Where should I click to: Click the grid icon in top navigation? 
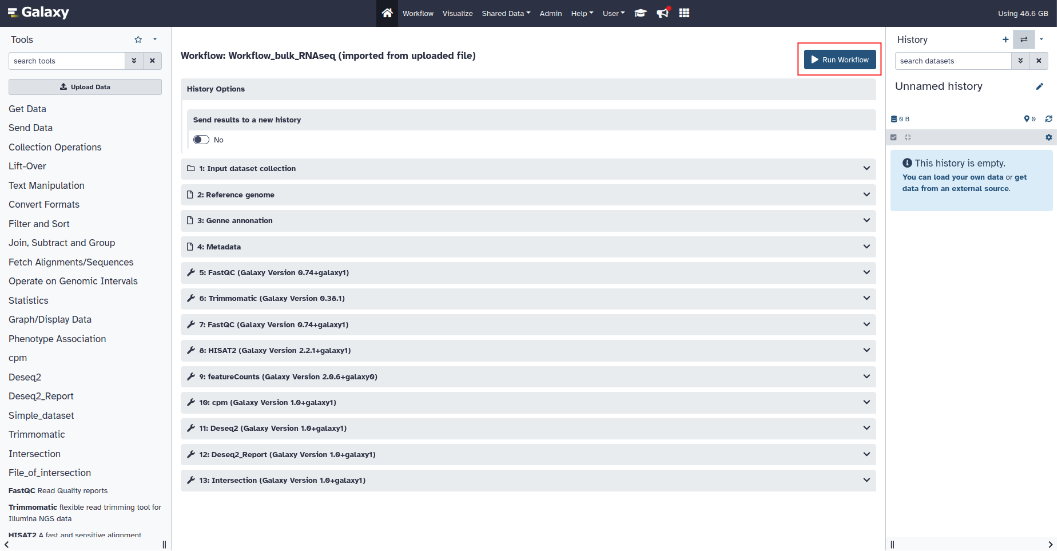click(684, 13)
